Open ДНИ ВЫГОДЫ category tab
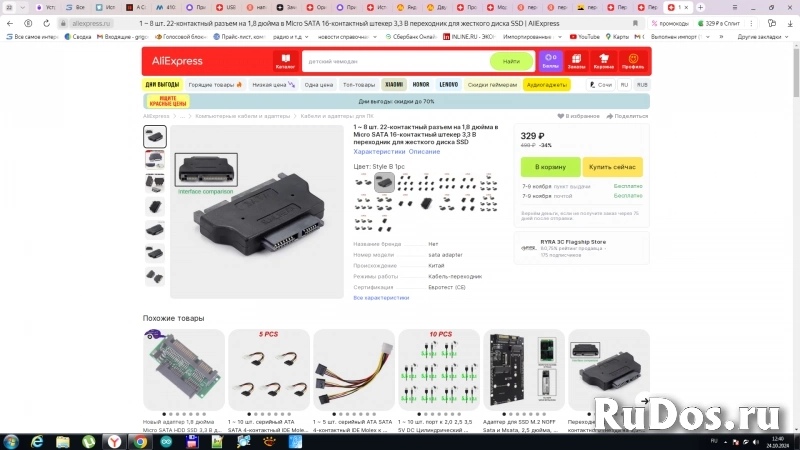The image size is (800, 450). (162, 85)
